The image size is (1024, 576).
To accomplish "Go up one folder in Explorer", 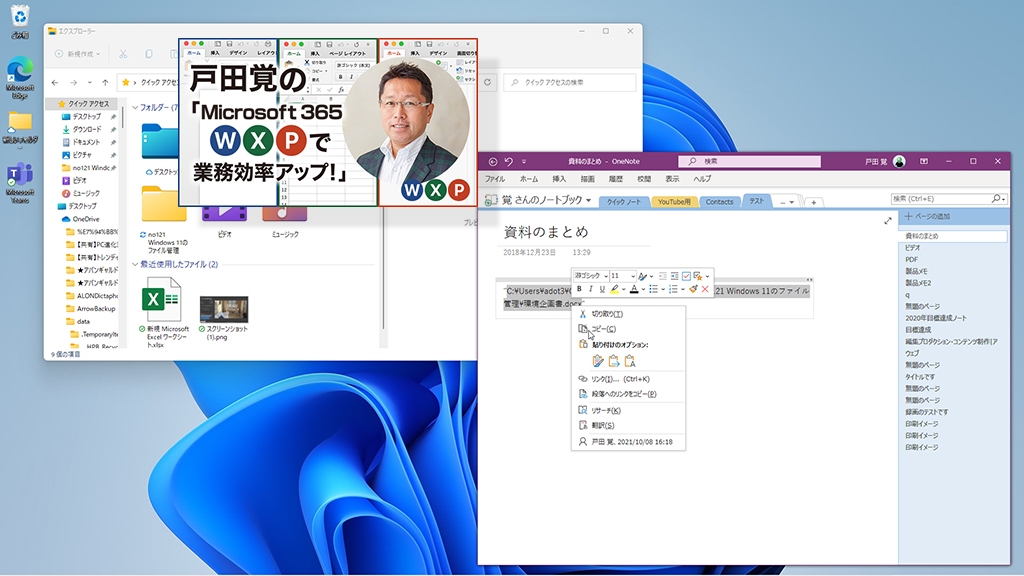I will coord(105,82).
